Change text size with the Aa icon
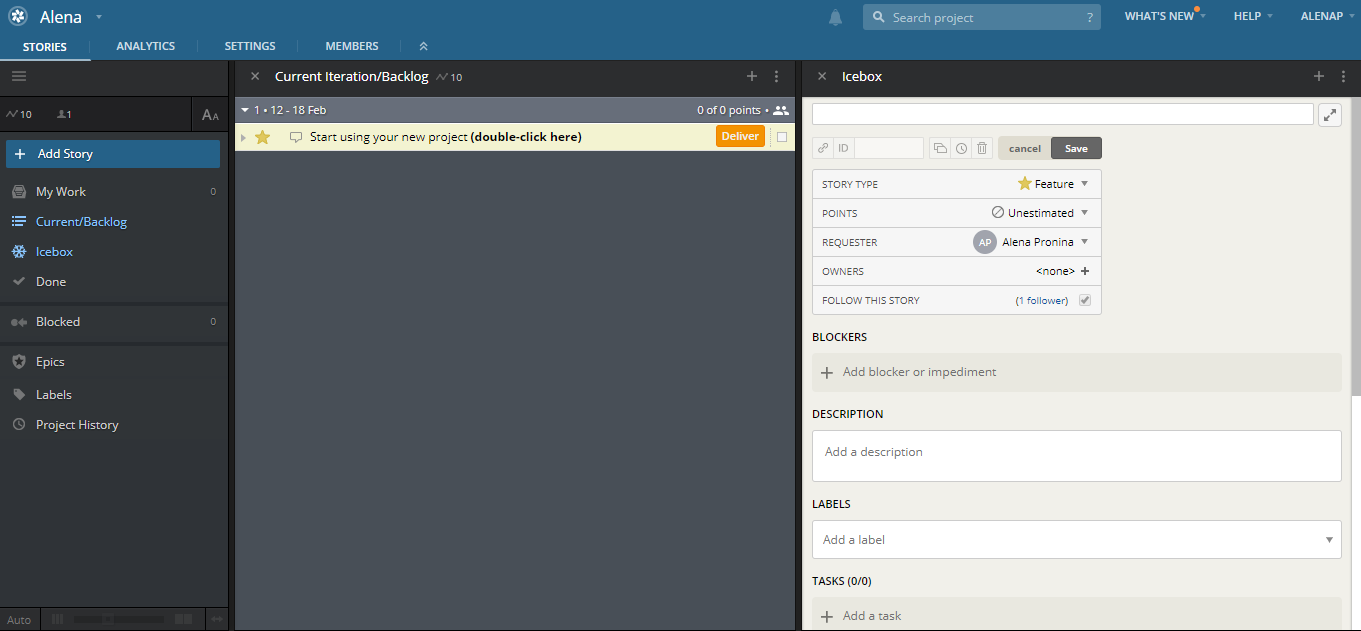Image resolution: width=1361 pixels, height=631 pixels. [210, 115]
